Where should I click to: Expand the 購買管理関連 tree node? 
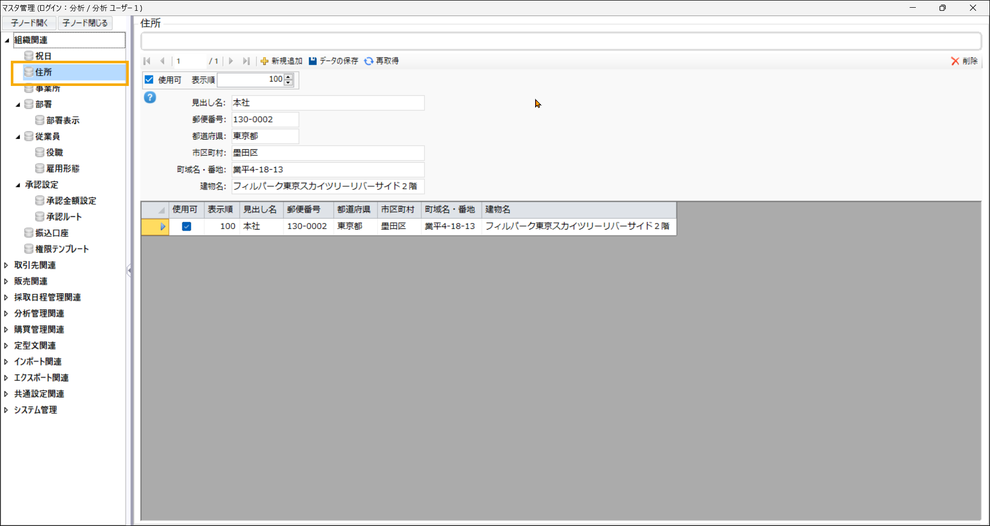coord(6,330)
